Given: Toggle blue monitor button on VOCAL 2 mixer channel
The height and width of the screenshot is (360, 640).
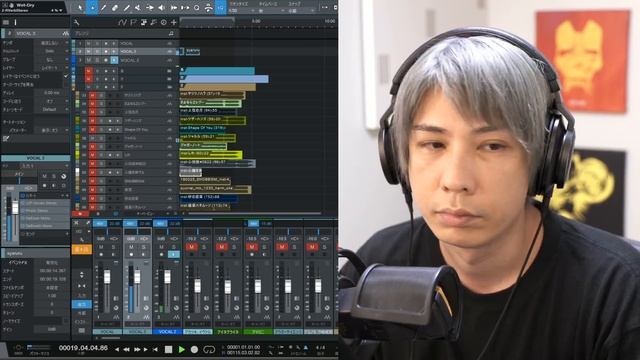Looking at the screenshot, I should click(173, 254).
